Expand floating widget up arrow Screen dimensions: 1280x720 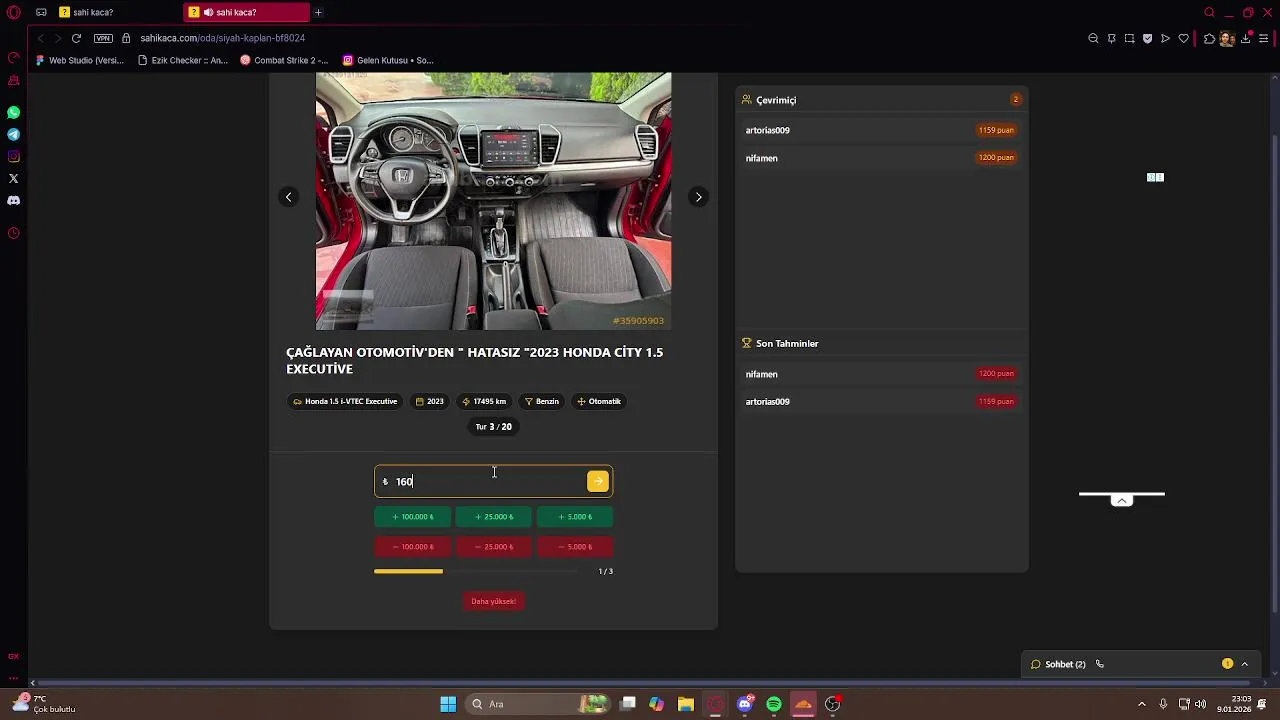click(1122, 500)
